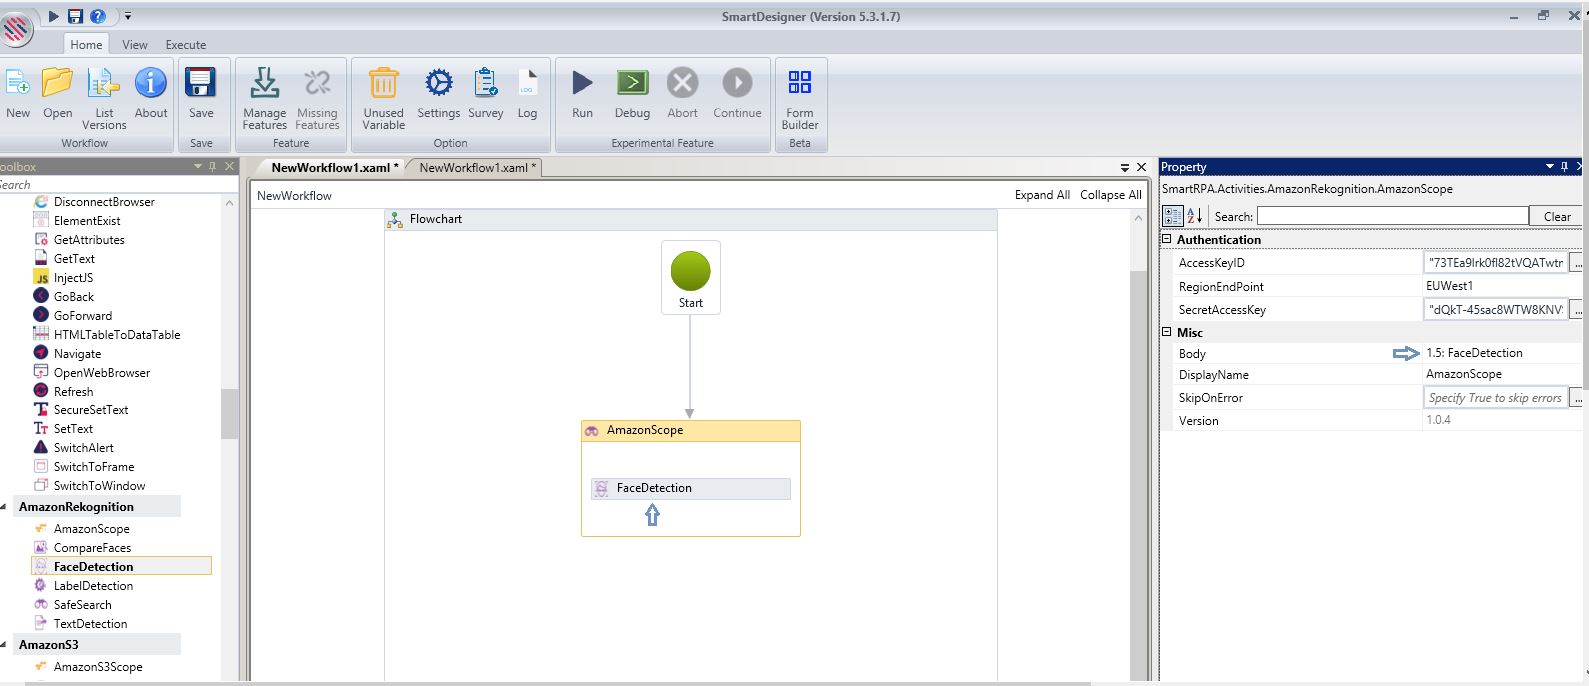
Task: Click the Unused Variable icon
Action: pyautogui.click(x=383, y=84)
